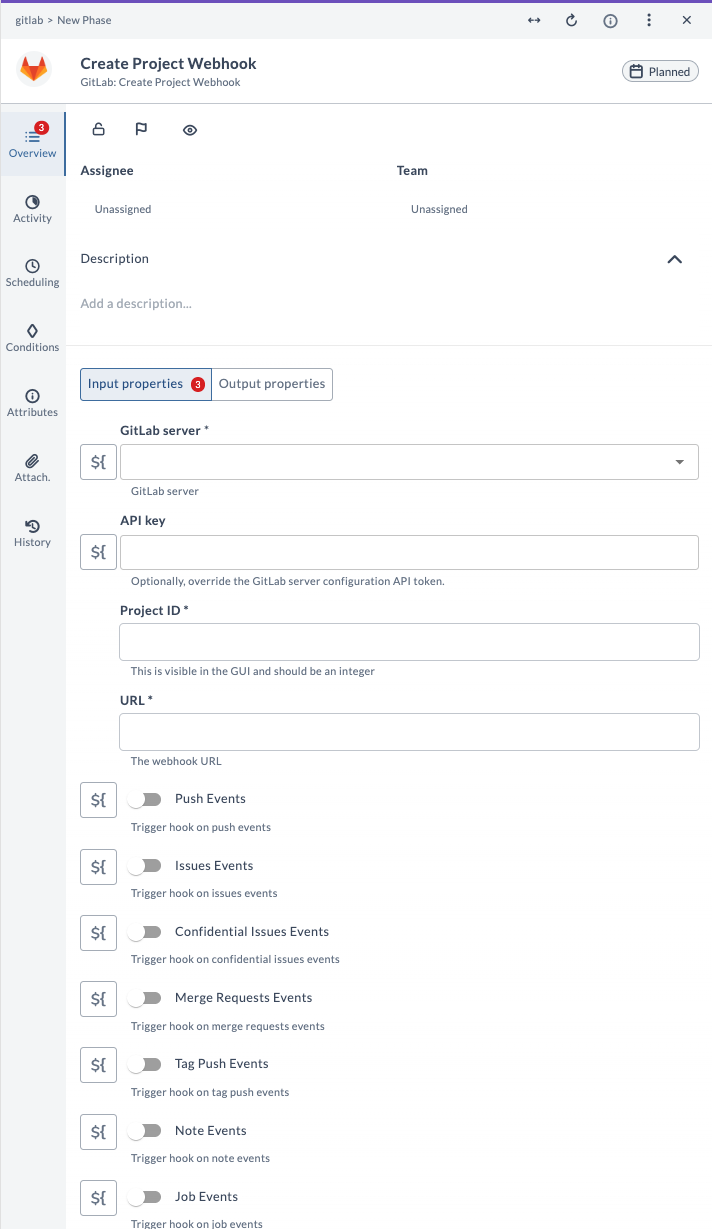This screenshot has height=1229, width=712.
Task: Click the GitLab fox logo
Action: [34, 70]
